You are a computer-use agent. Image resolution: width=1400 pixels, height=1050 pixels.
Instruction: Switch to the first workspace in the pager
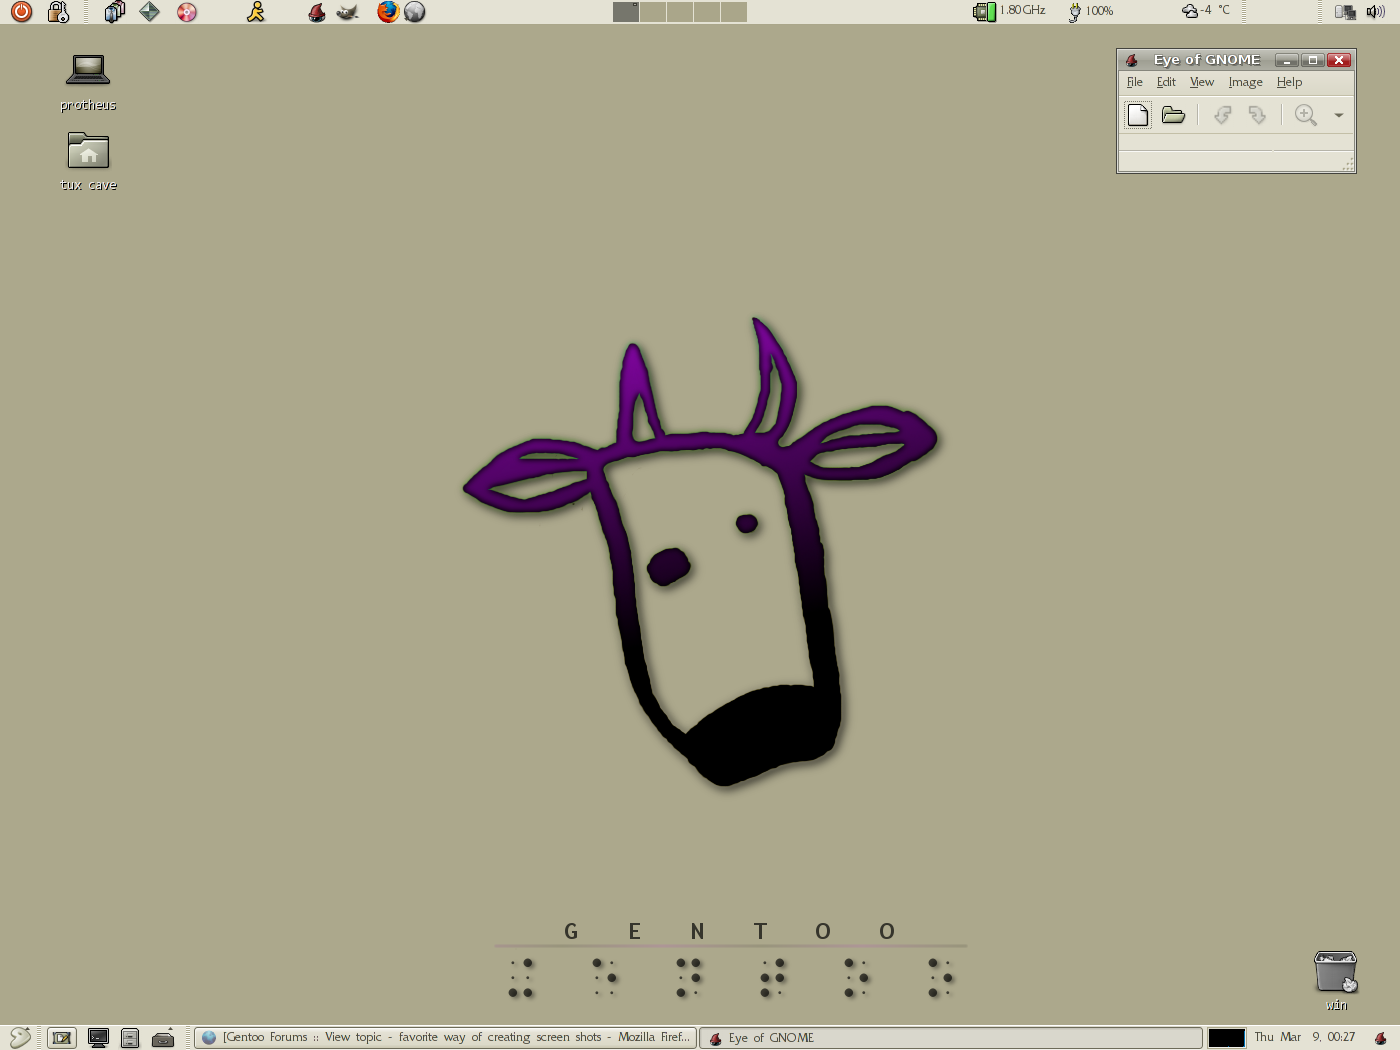pos(626,12)
